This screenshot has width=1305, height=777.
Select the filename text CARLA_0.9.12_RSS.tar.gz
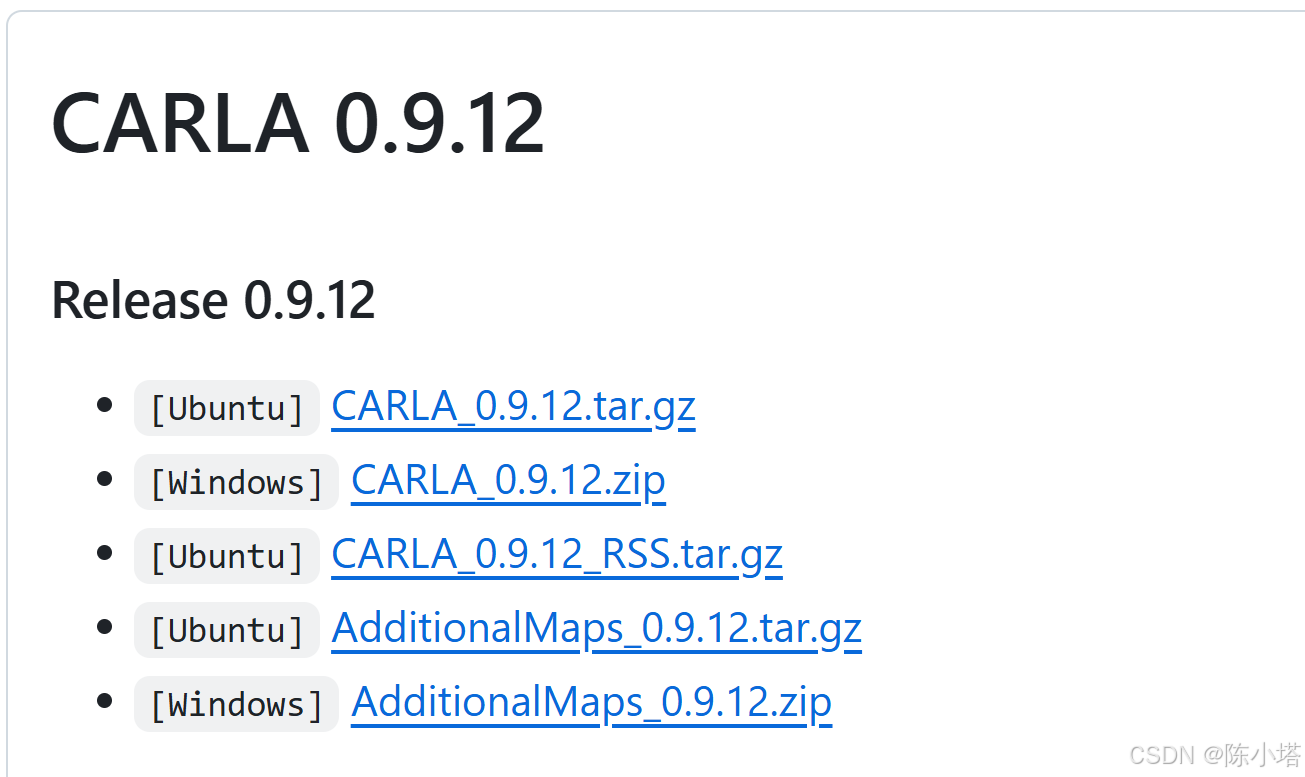coord(557,554)
